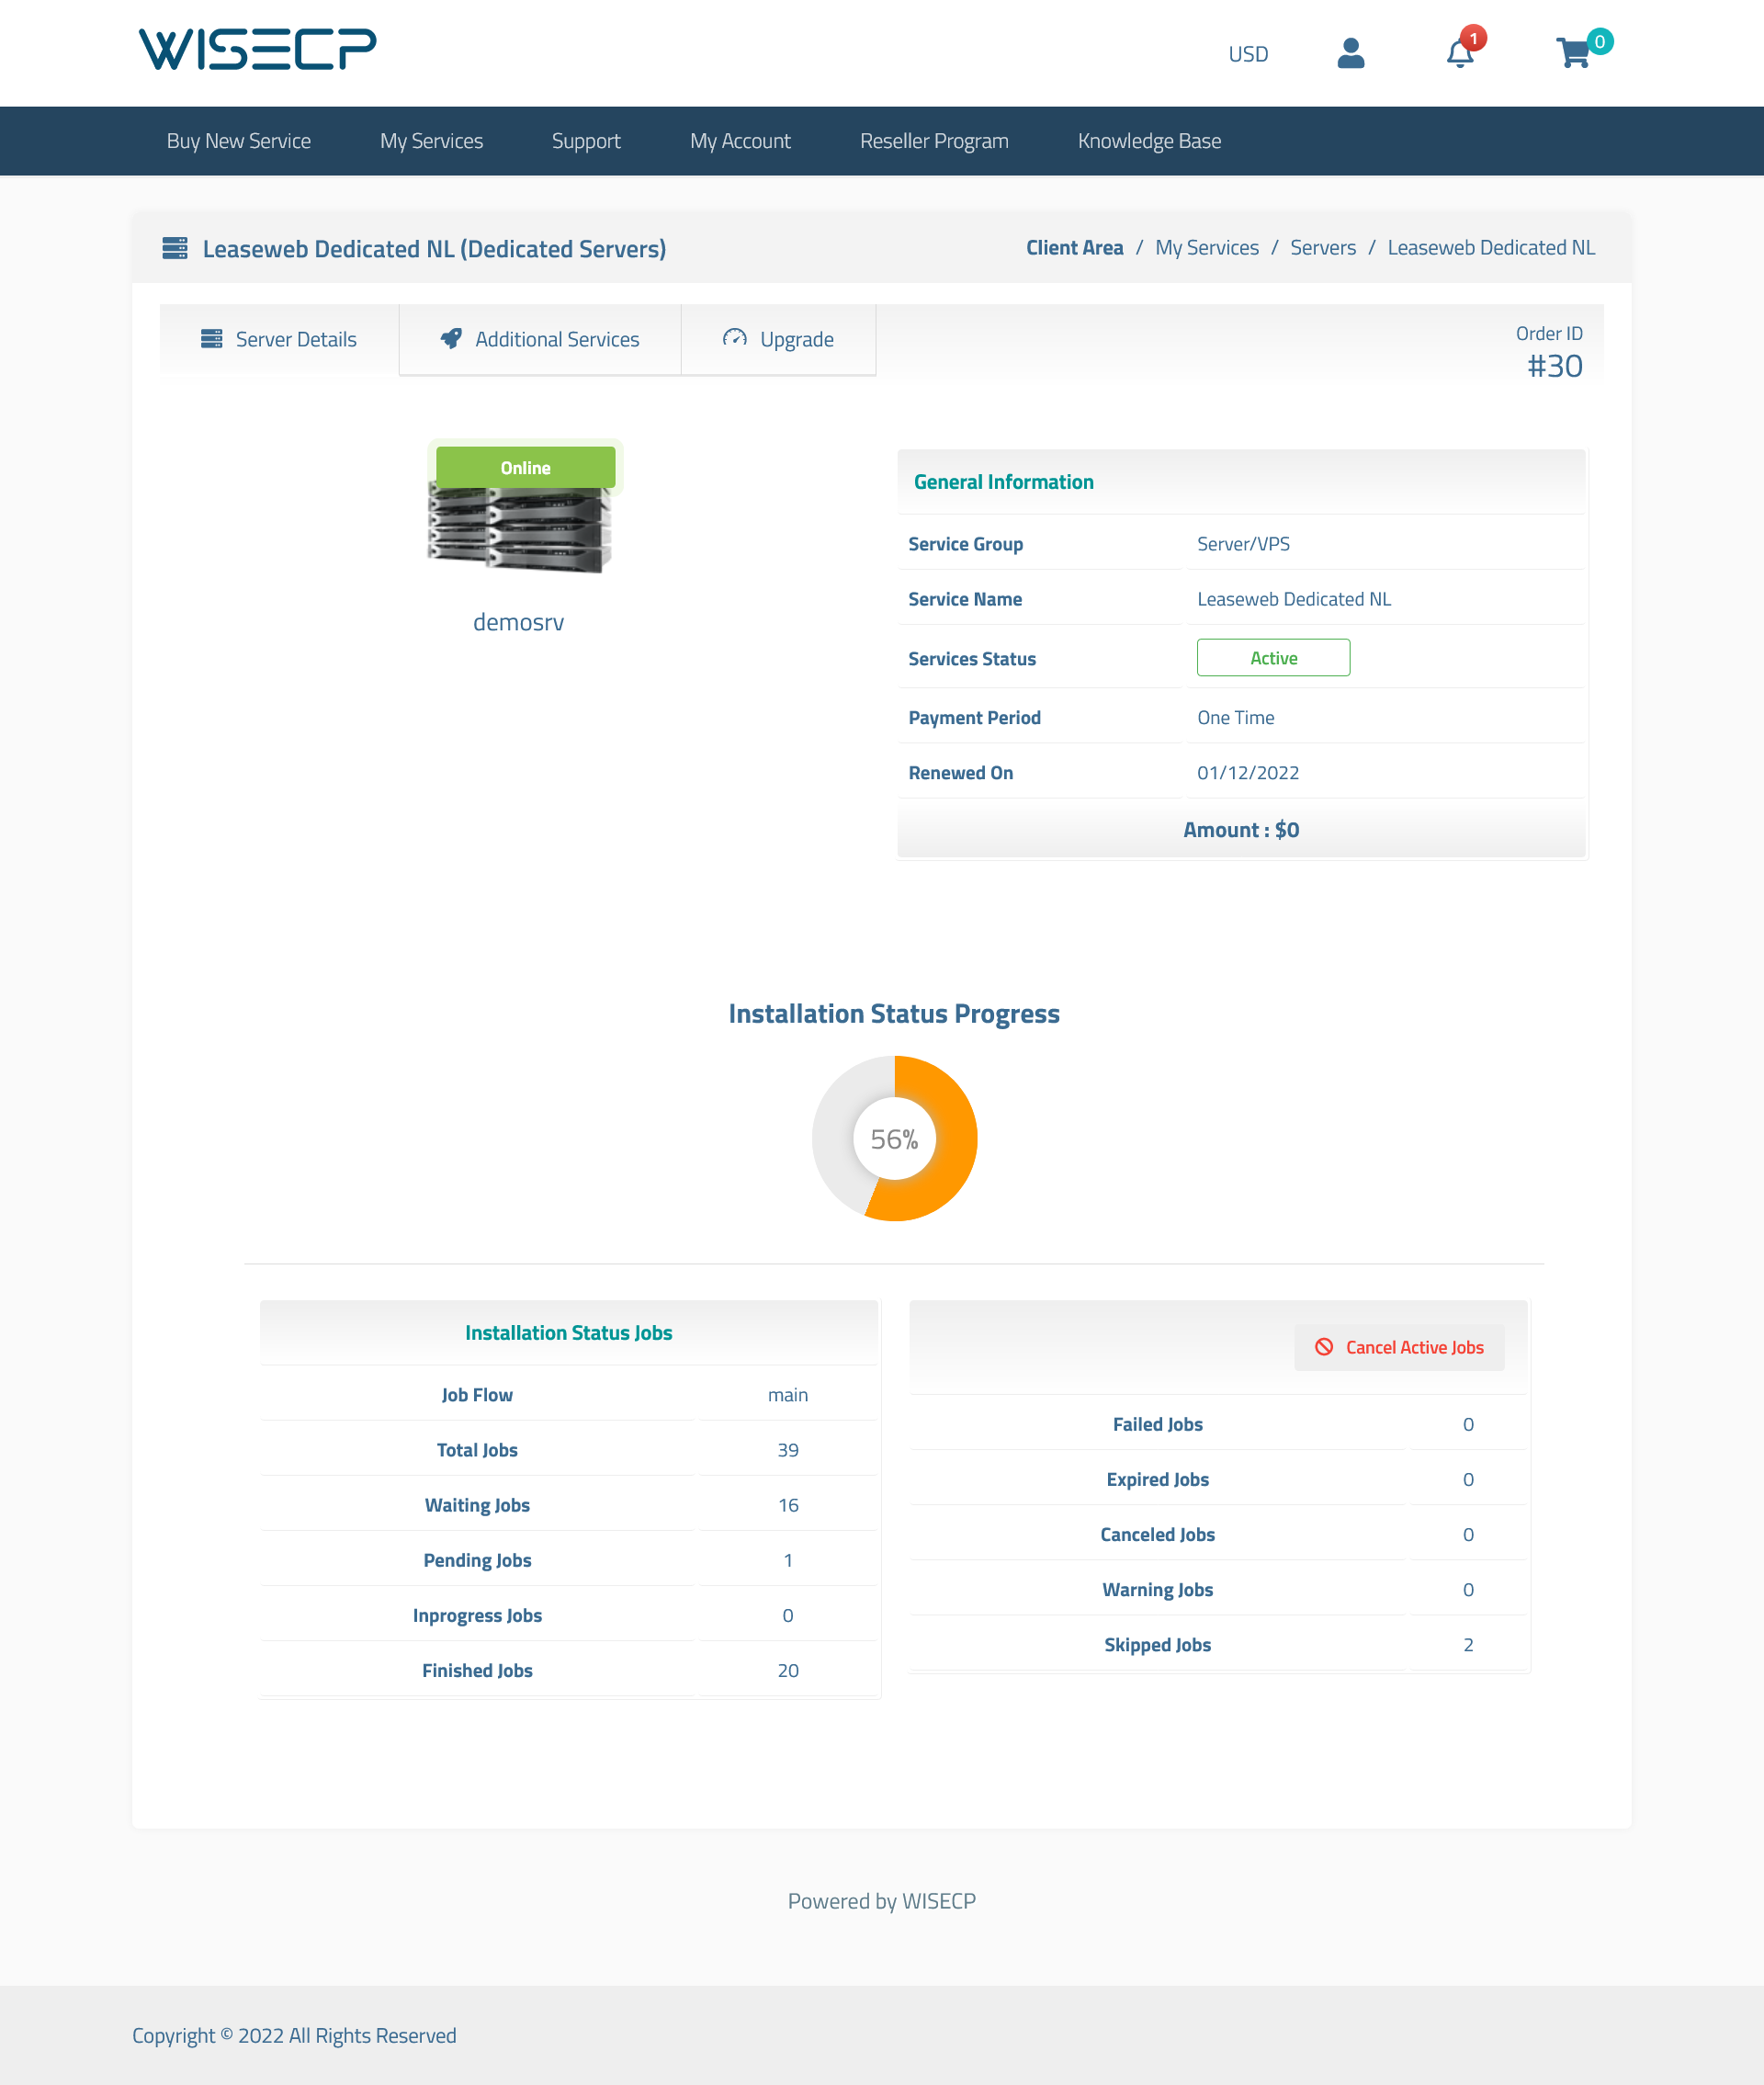Click the Inprogress Jobs row label
The height and width of the screenshot is (2085, 1764).
(x=477, y=1615)
